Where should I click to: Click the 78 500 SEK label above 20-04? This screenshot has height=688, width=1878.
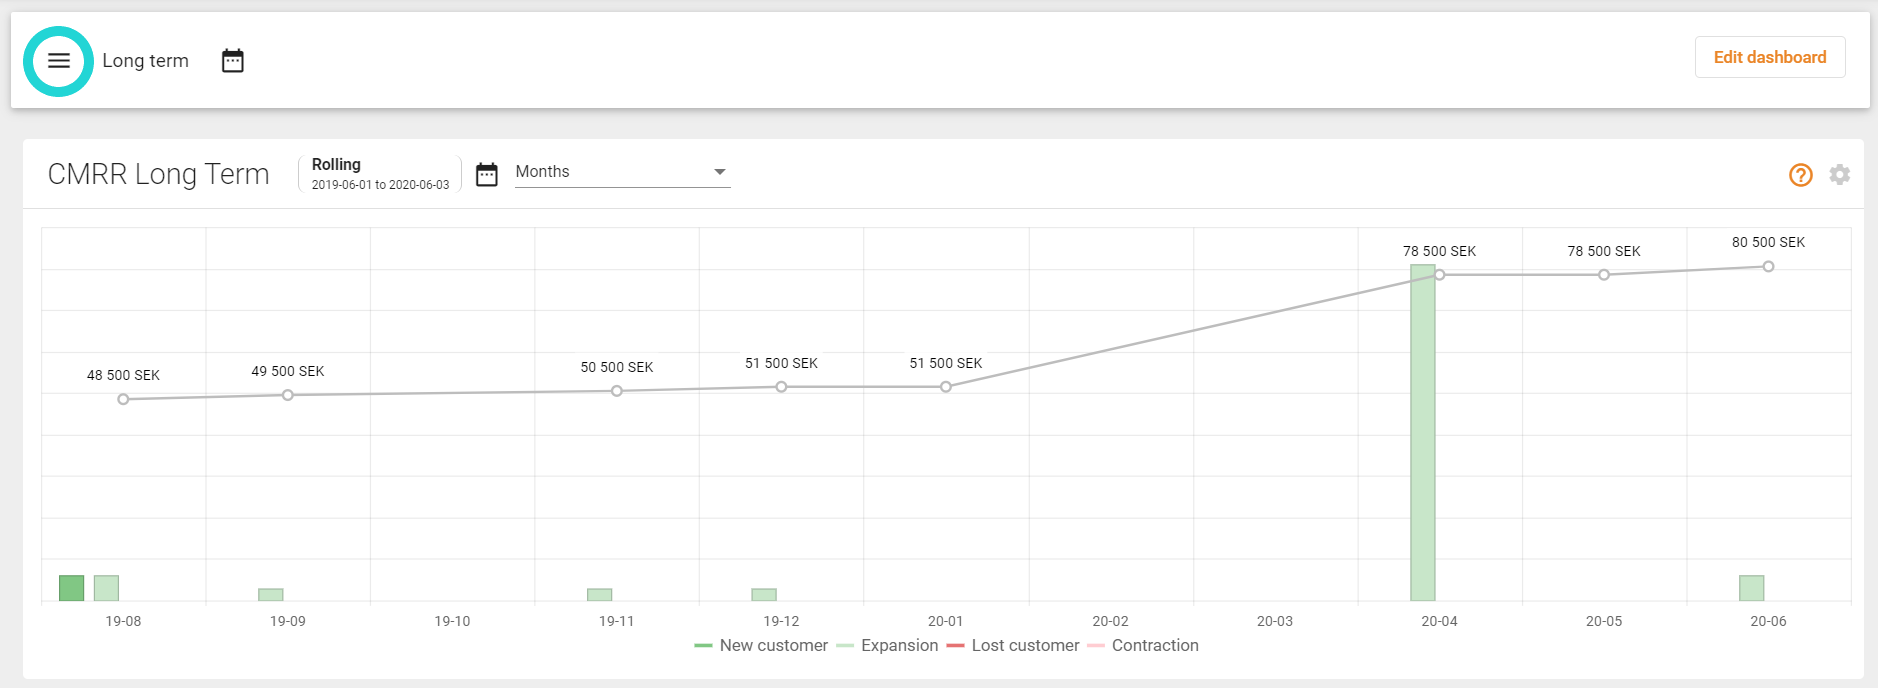[1440, 251]
